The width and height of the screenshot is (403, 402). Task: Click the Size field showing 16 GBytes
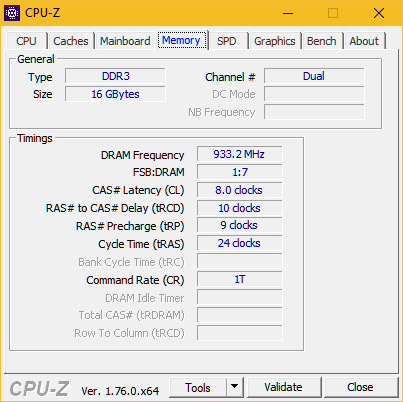coord(115,94)
